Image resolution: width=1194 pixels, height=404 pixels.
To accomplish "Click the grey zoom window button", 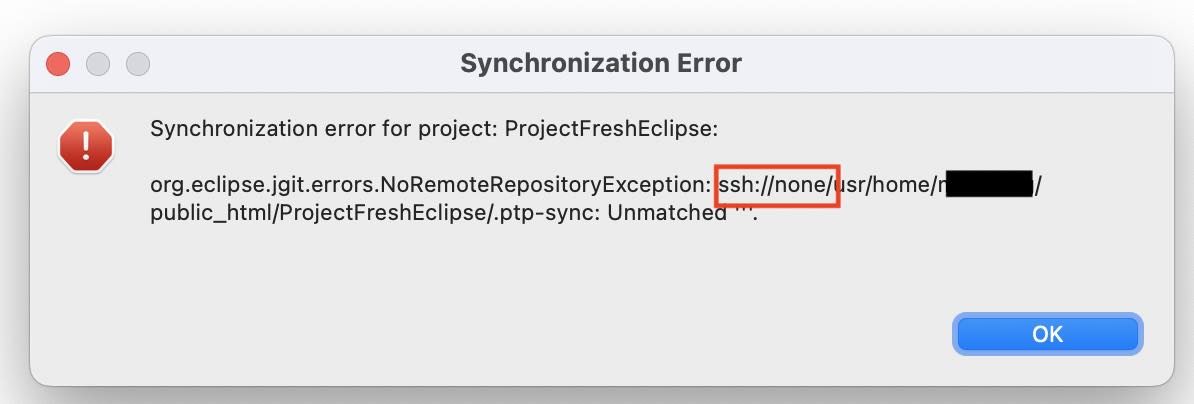I will [137, 64].
